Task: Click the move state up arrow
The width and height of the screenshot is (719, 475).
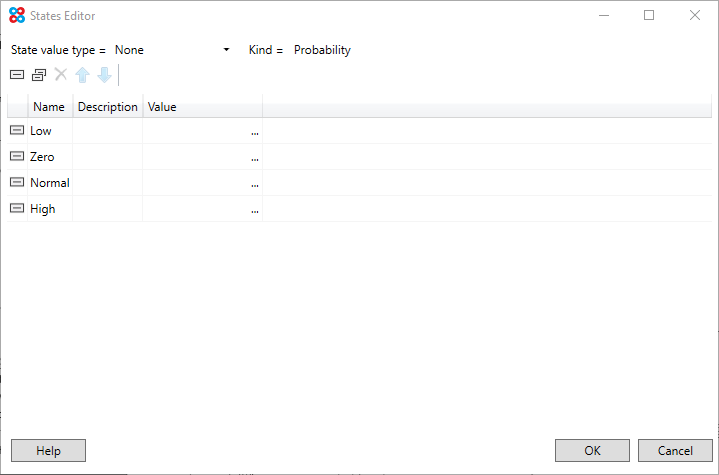Action: point(83,75)
